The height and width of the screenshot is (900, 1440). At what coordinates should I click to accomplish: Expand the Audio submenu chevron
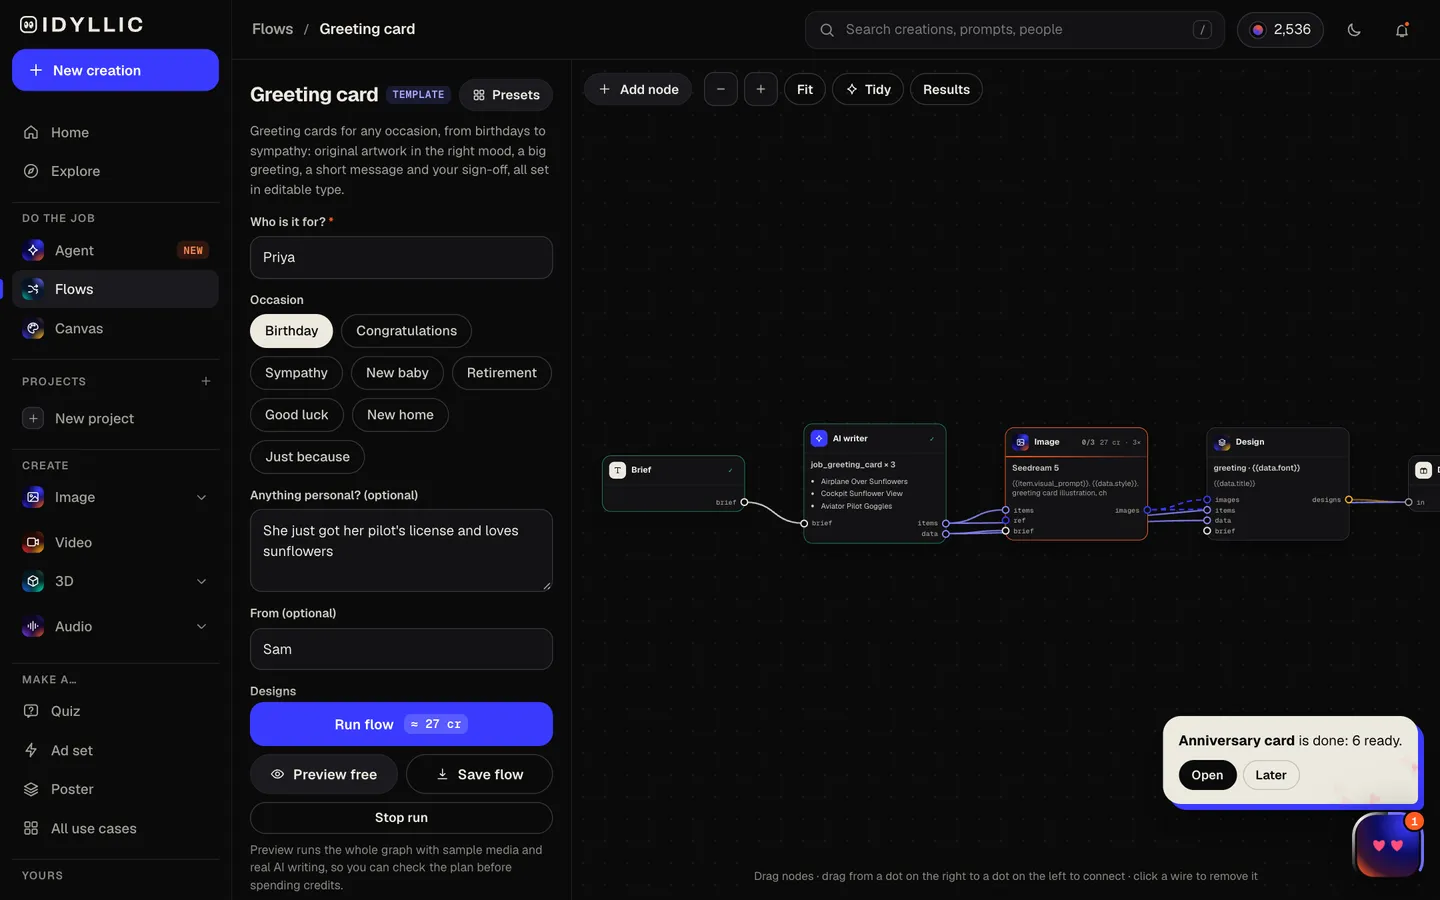pyautogui.click(x=201, y=626)
